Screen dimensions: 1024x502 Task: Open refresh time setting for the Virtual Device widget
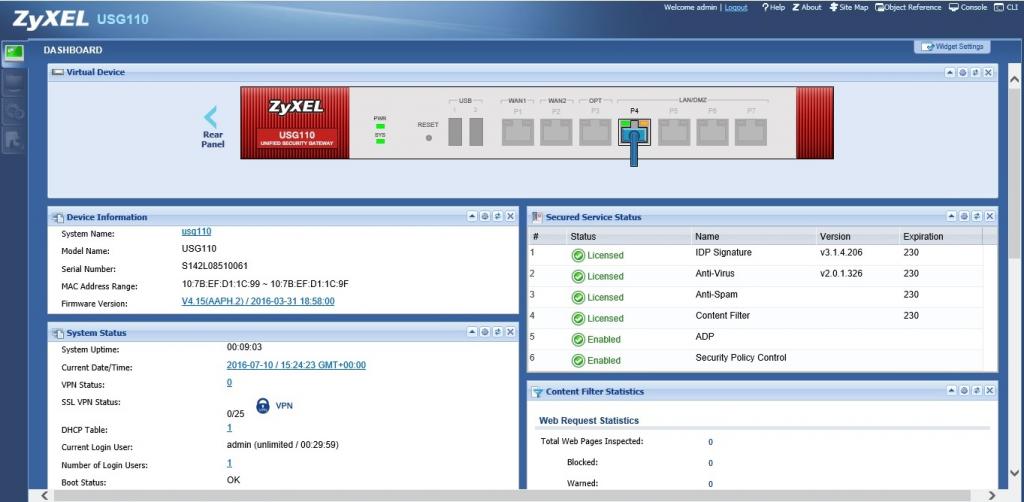(963, 72)
